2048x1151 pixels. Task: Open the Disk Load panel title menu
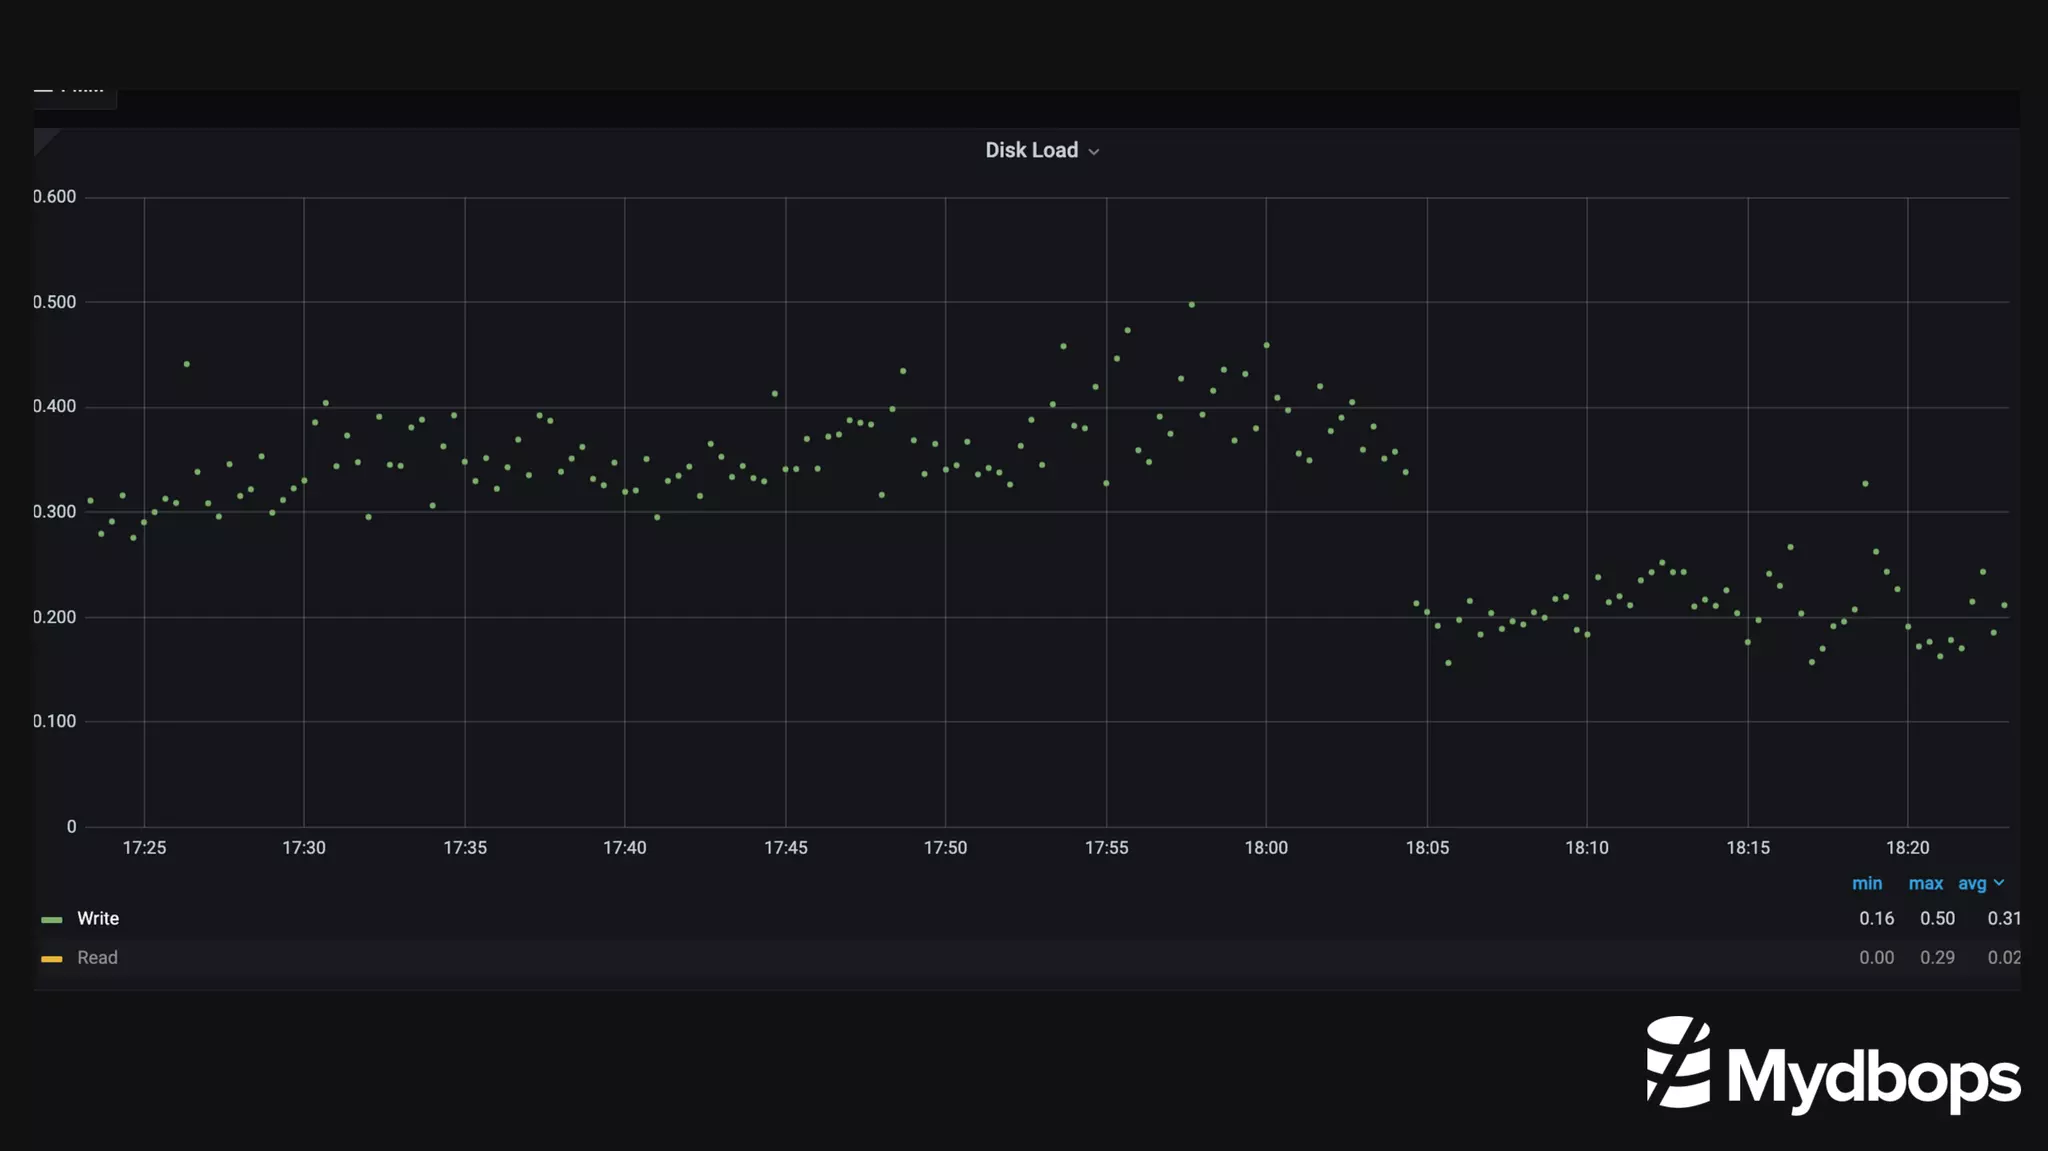1031,150
